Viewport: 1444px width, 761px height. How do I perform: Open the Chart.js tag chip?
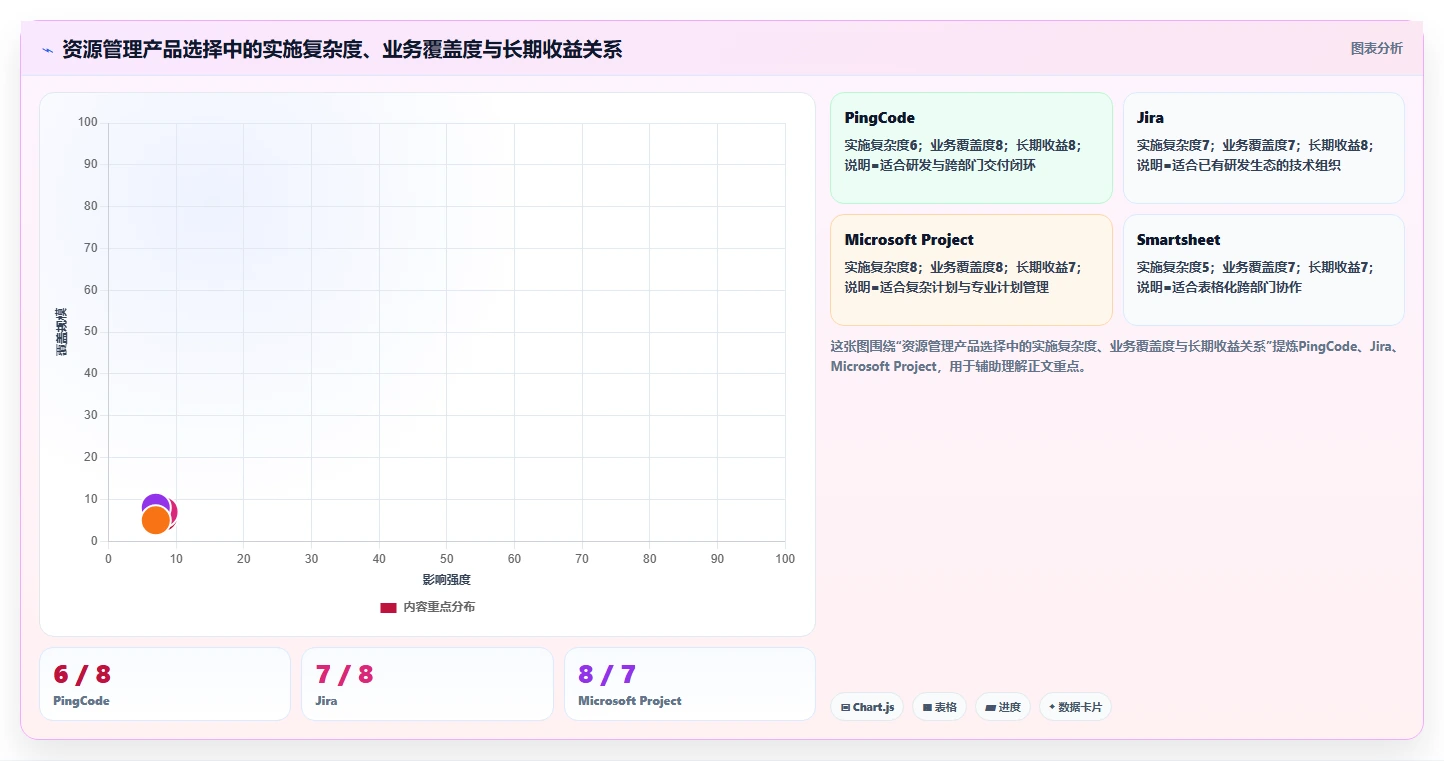(867, 707)
